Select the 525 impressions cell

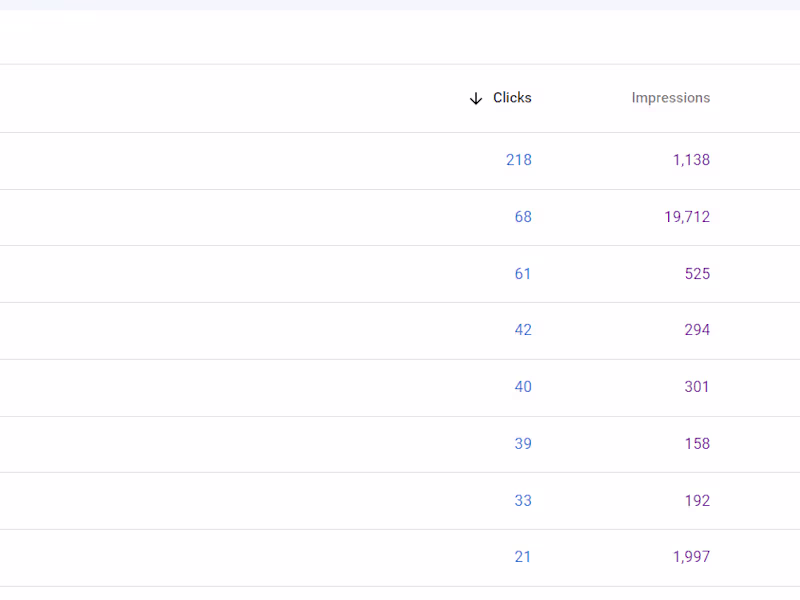(x=697, y=274)
